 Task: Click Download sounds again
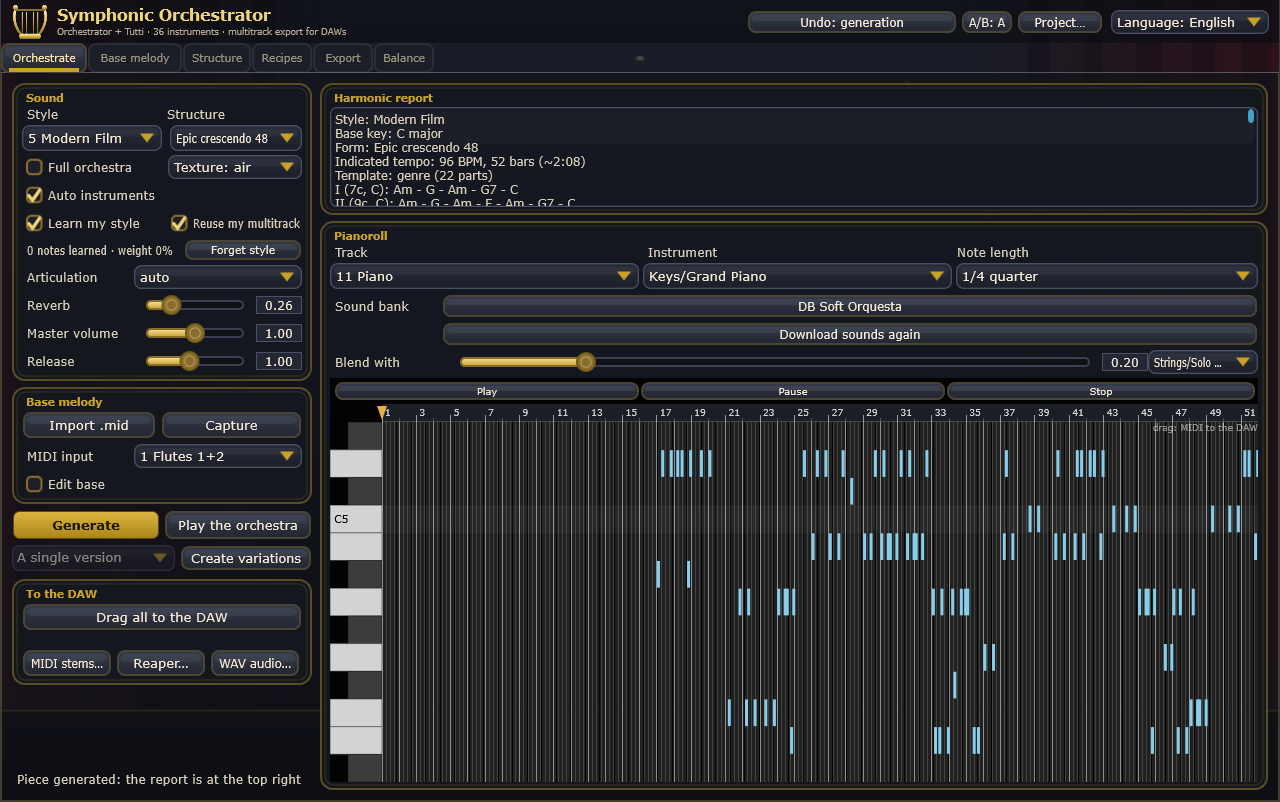pyautogui.click(x=850, y=334)
